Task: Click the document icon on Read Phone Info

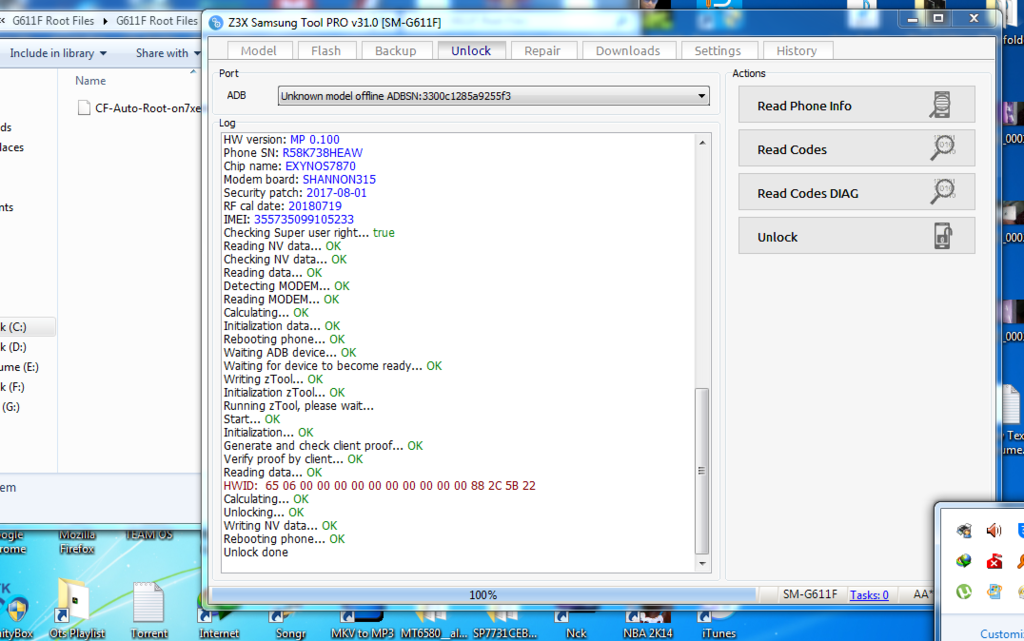Action: point(940,104)
